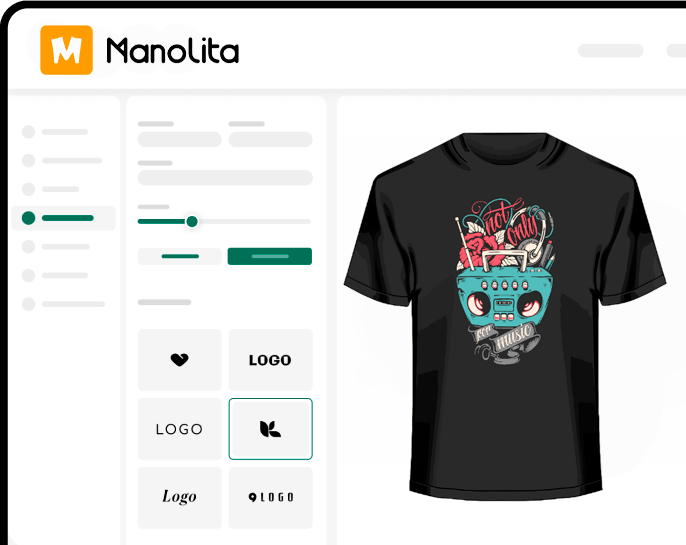Click the boombox graphic on the T-shirt

(501, 295)
